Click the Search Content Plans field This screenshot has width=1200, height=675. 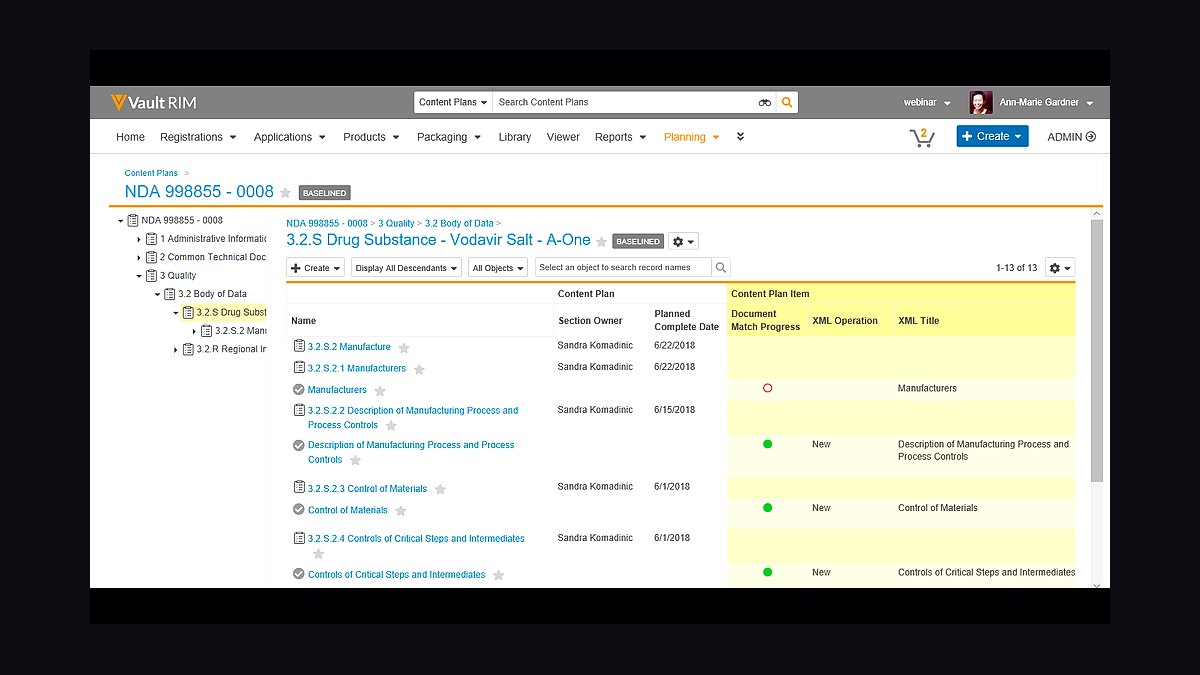pyautogui.click(x=625, y=102)
